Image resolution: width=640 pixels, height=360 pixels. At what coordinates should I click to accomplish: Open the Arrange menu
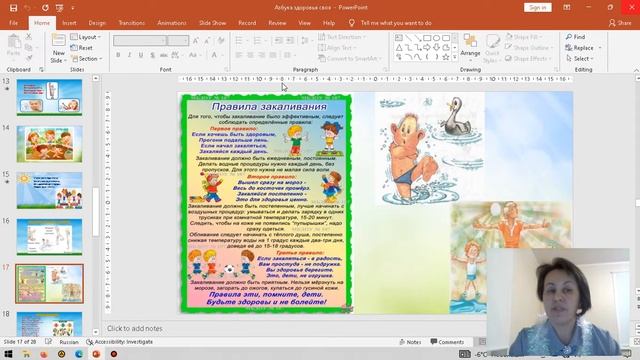[470, 46]
